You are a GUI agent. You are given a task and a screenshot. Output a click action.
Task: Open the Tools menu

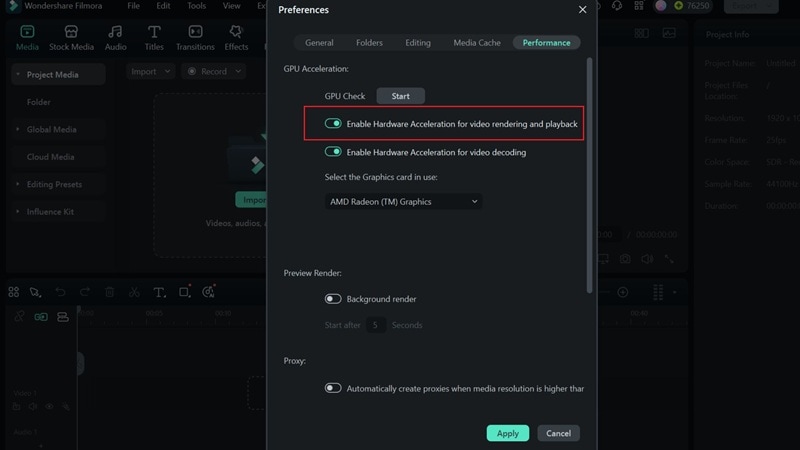click(196, 6)
